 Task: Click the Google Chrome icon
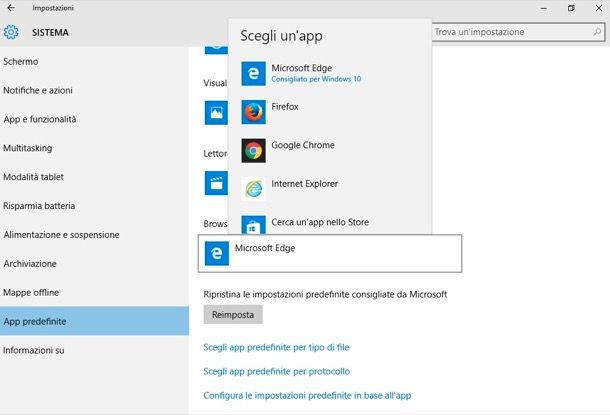[x=253, y=151]
